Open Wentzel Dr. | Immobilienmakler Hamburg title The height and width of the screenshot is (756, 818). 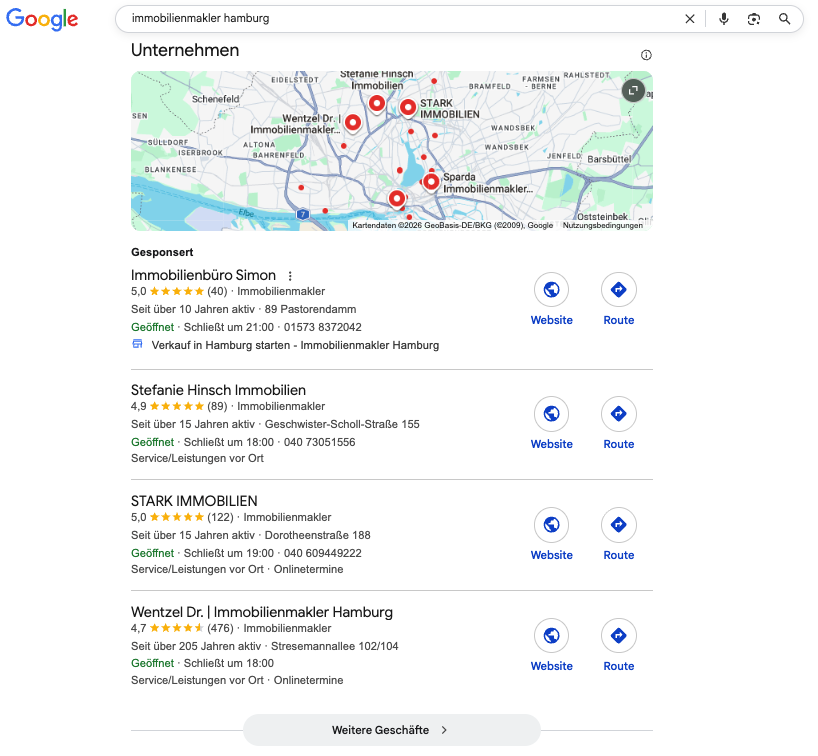click(262, 612)
